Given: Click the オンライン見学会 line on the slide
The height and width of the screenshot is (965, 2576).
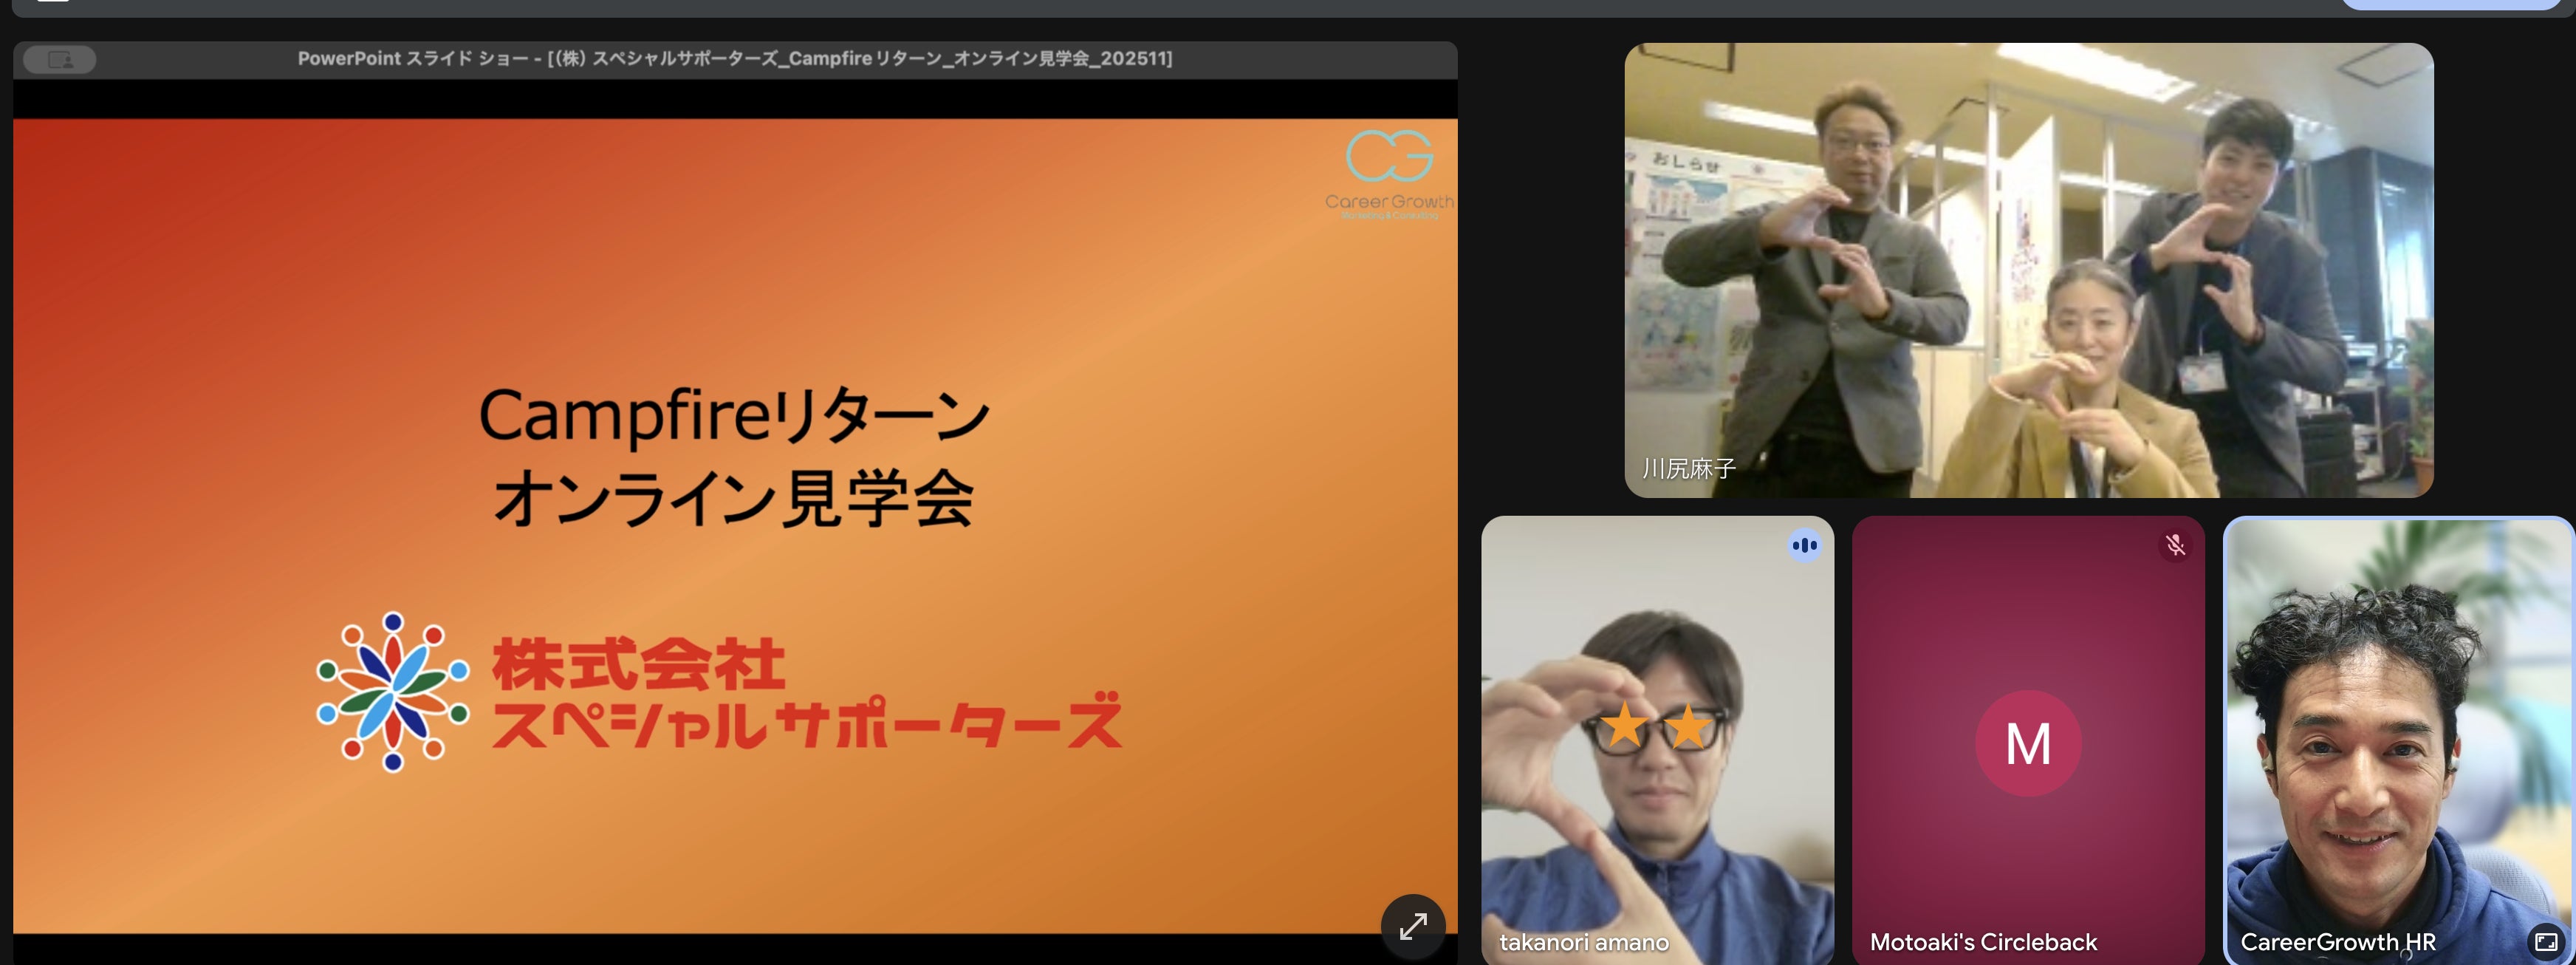Looking at the screenshot, I should point(734,498).
